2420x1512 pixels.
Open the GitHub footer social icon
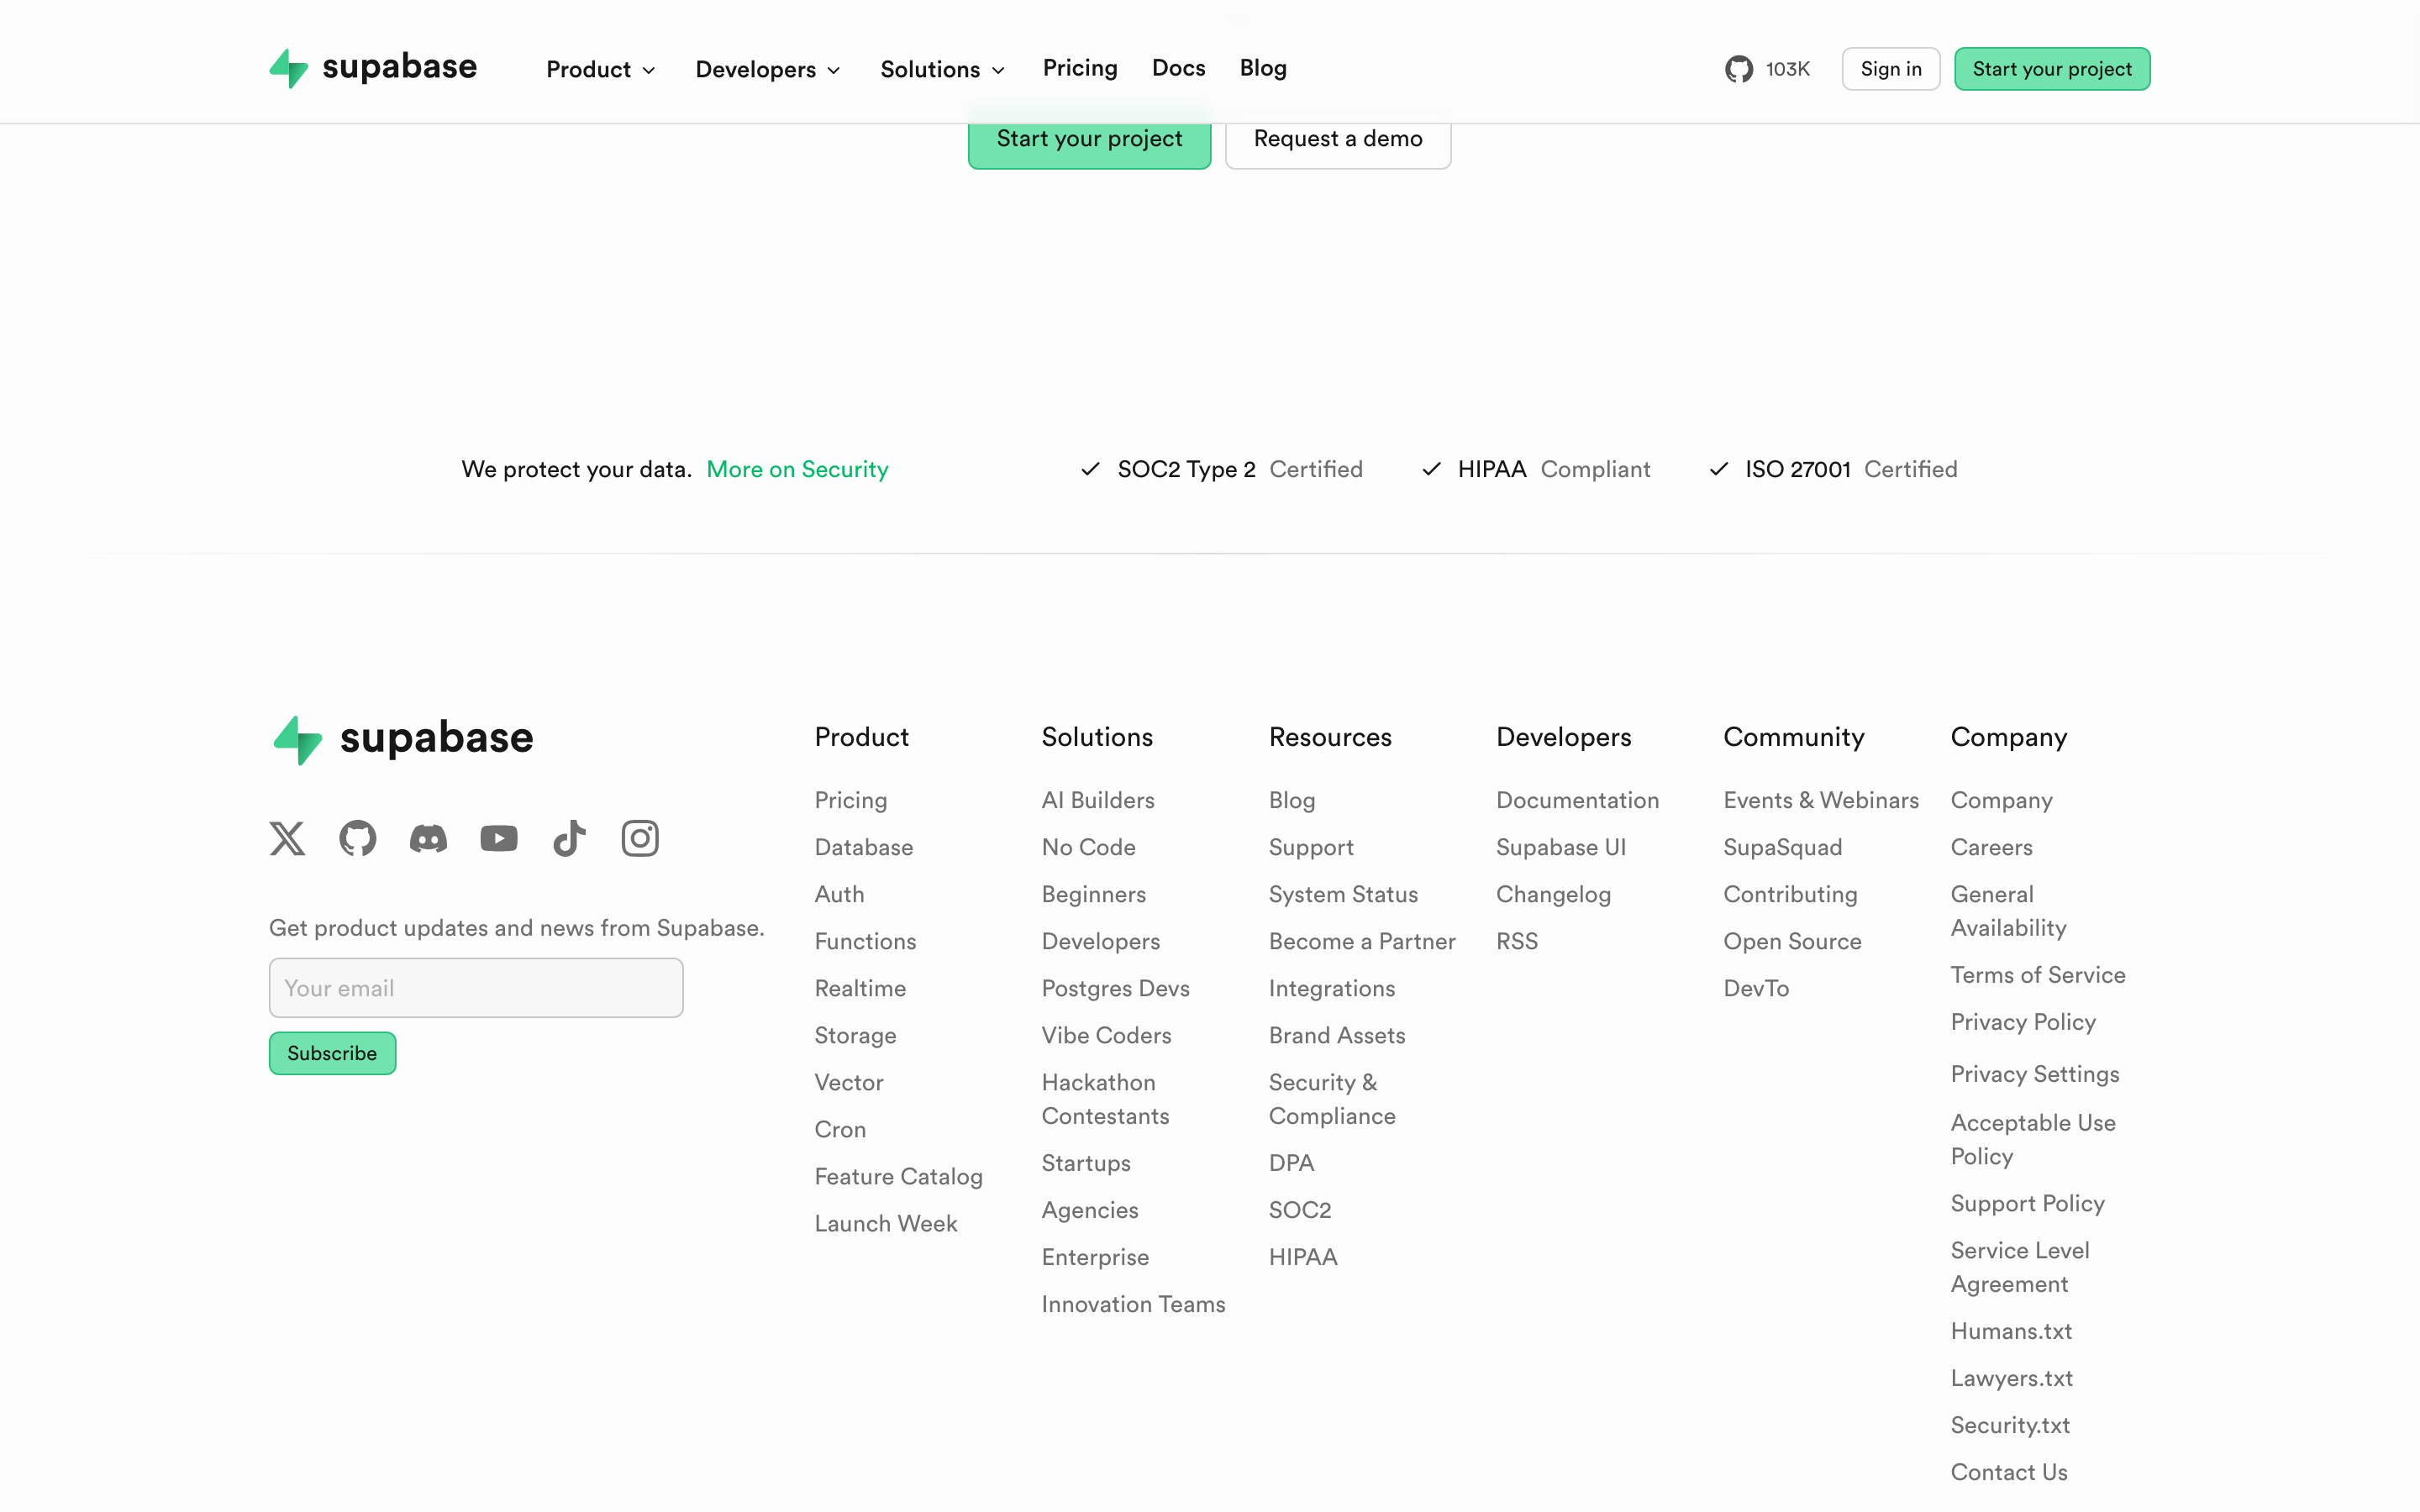(x=358, y=838)
